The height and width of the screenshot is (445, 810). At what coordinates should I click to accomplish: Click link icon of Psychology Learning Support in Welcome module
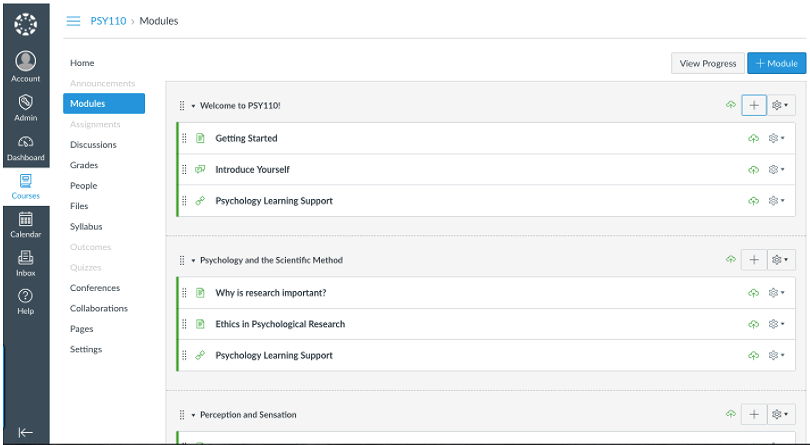coord(200,201)
